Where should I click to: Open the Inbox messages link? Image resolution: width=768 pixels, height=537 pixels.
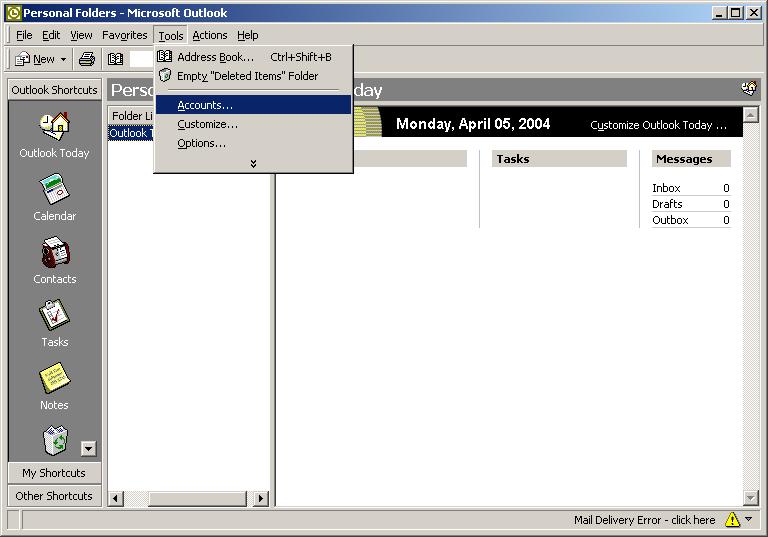pyautogui.click(x=666, y=188)
